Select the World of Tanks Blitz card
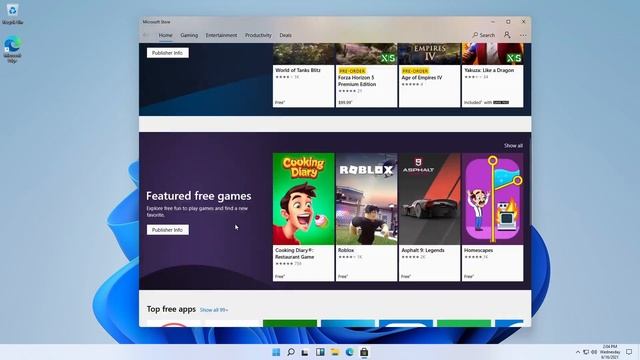The height and width of the screenshot is (360, 640). click(303, 76)
